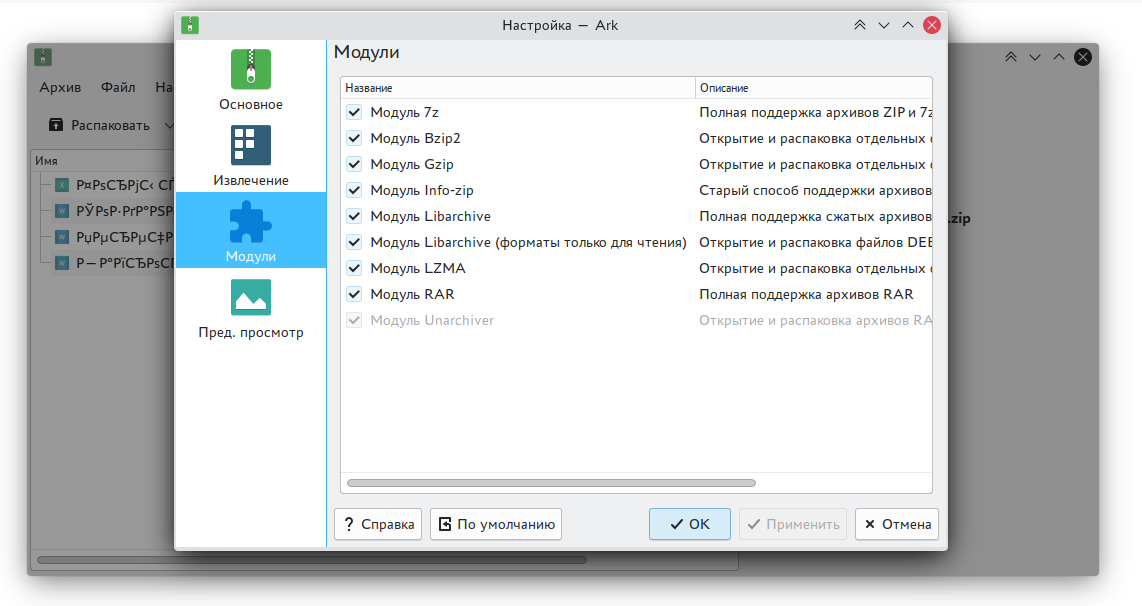Uncheck Модуль Libarchive (форматы только для чтения)

354,243
